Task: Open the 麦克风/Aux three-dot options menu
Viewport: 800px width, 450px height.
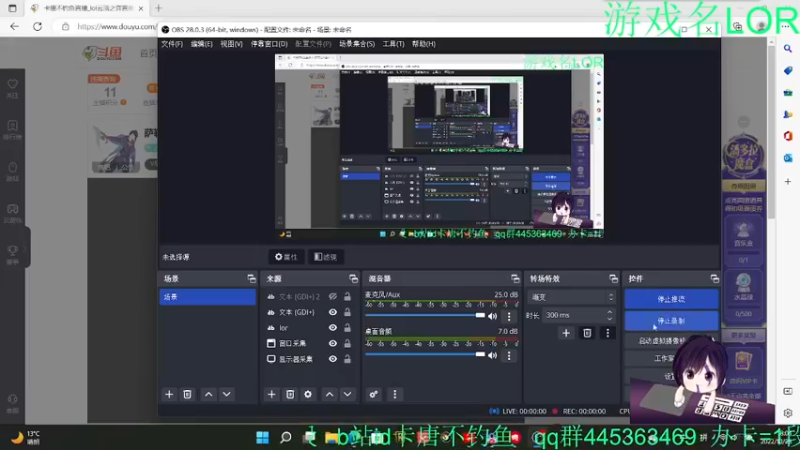Action: click(509, 316)
